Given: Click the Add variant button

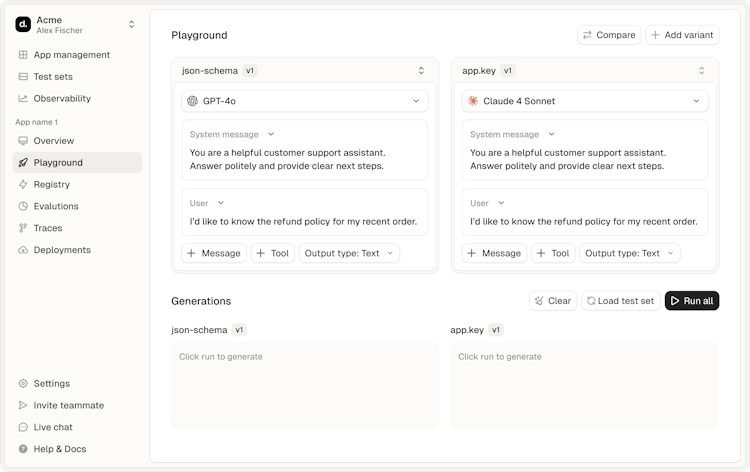Looking at the screenshot, I should click(682, 35).
